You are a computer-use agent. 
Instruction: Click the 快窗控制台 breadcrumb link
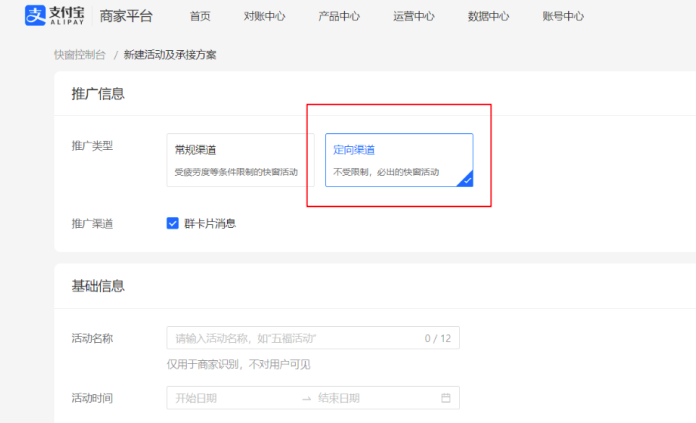(79, 54)
